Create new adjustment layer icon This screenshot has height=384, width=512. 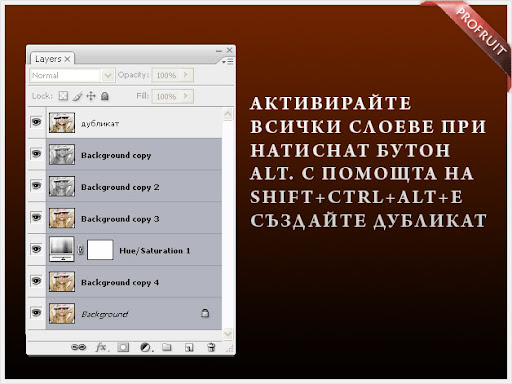(x=146, y=348)
